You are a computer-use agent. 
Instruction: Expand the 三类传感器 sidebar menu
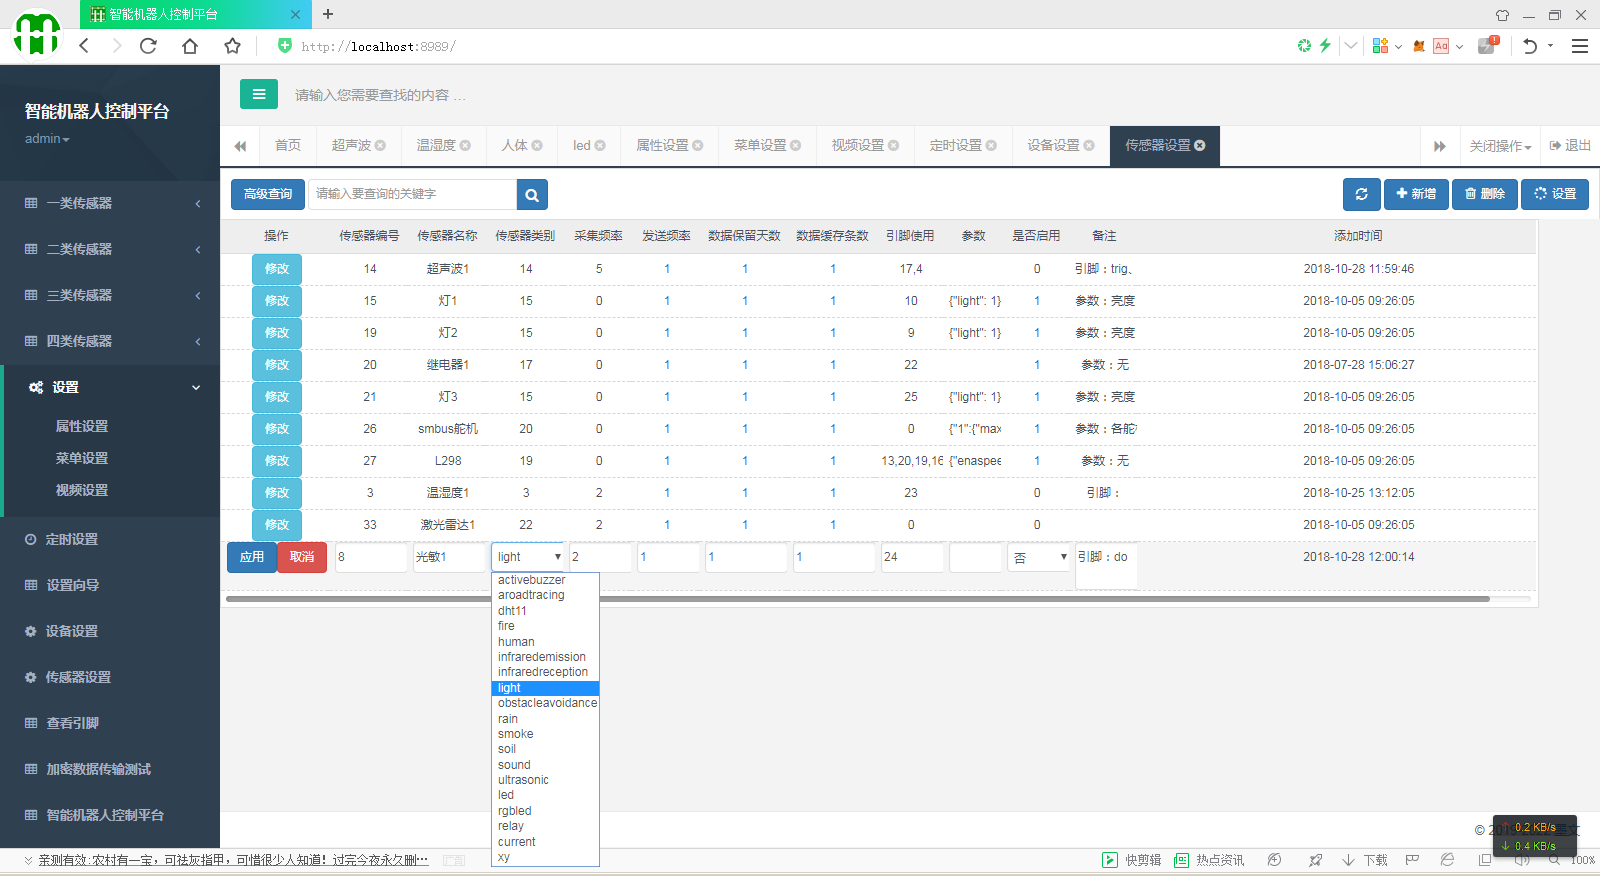[110, 295]
